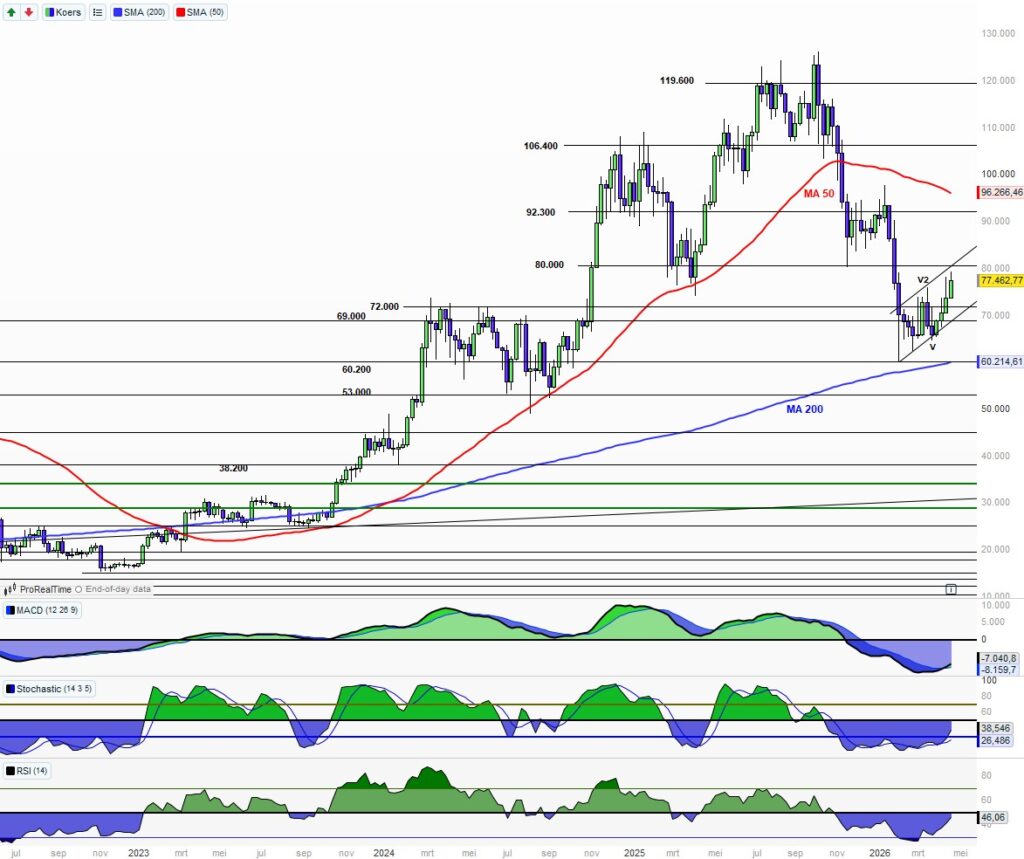This screenshot has width=1024, height=859.
Task: Click the End-of-day data label
Action: 117,589
